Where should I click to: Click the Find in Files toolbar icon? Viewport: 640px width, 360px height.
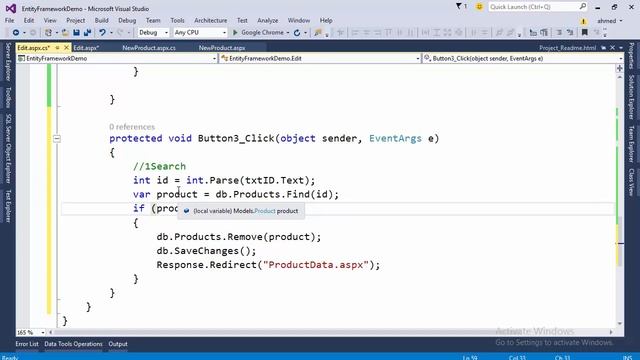click(x=318, y=32)
